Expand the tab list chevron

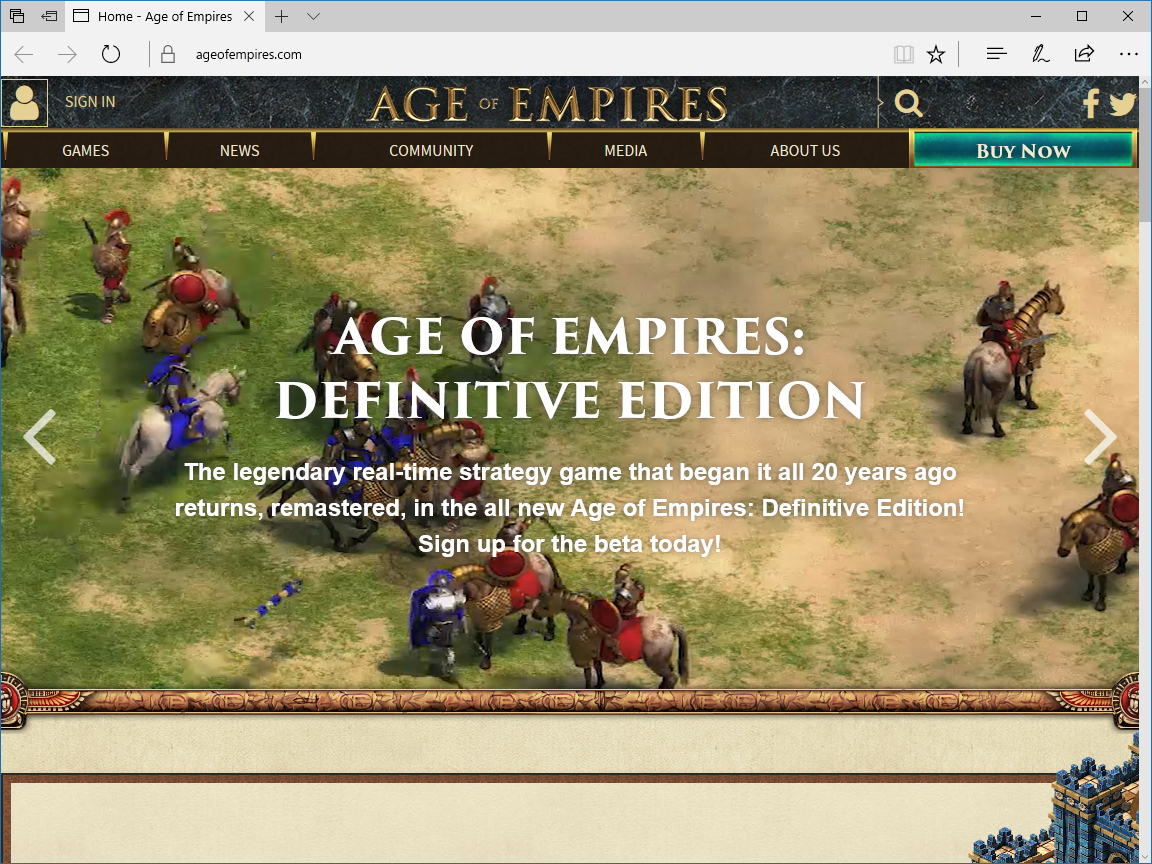(314, 17)
